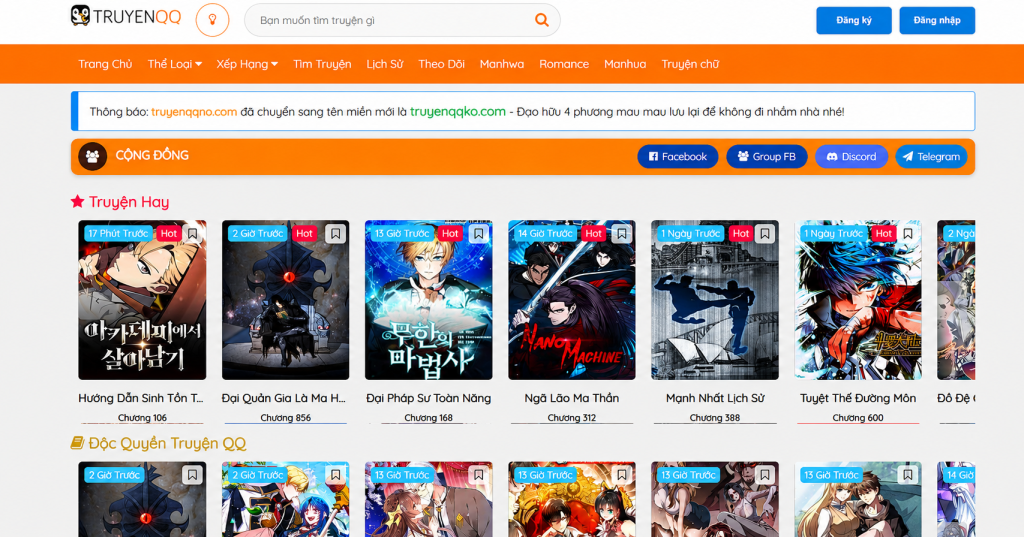Viewport: 1024px width, 537px height.
Task: Click the book icon beside Độc Quyền
Action: click(x=77, y=443)
